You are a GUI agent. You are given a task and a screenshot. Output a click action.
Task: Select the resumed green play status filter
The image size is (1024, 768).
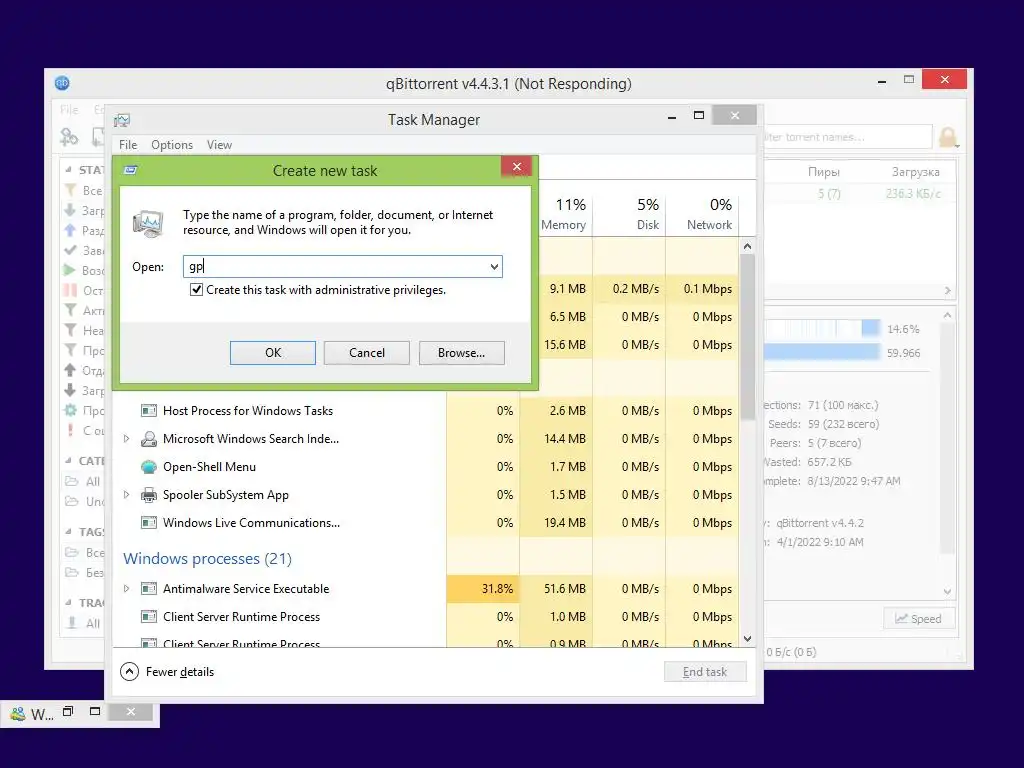pyautogui.click(x=84, y=270)
